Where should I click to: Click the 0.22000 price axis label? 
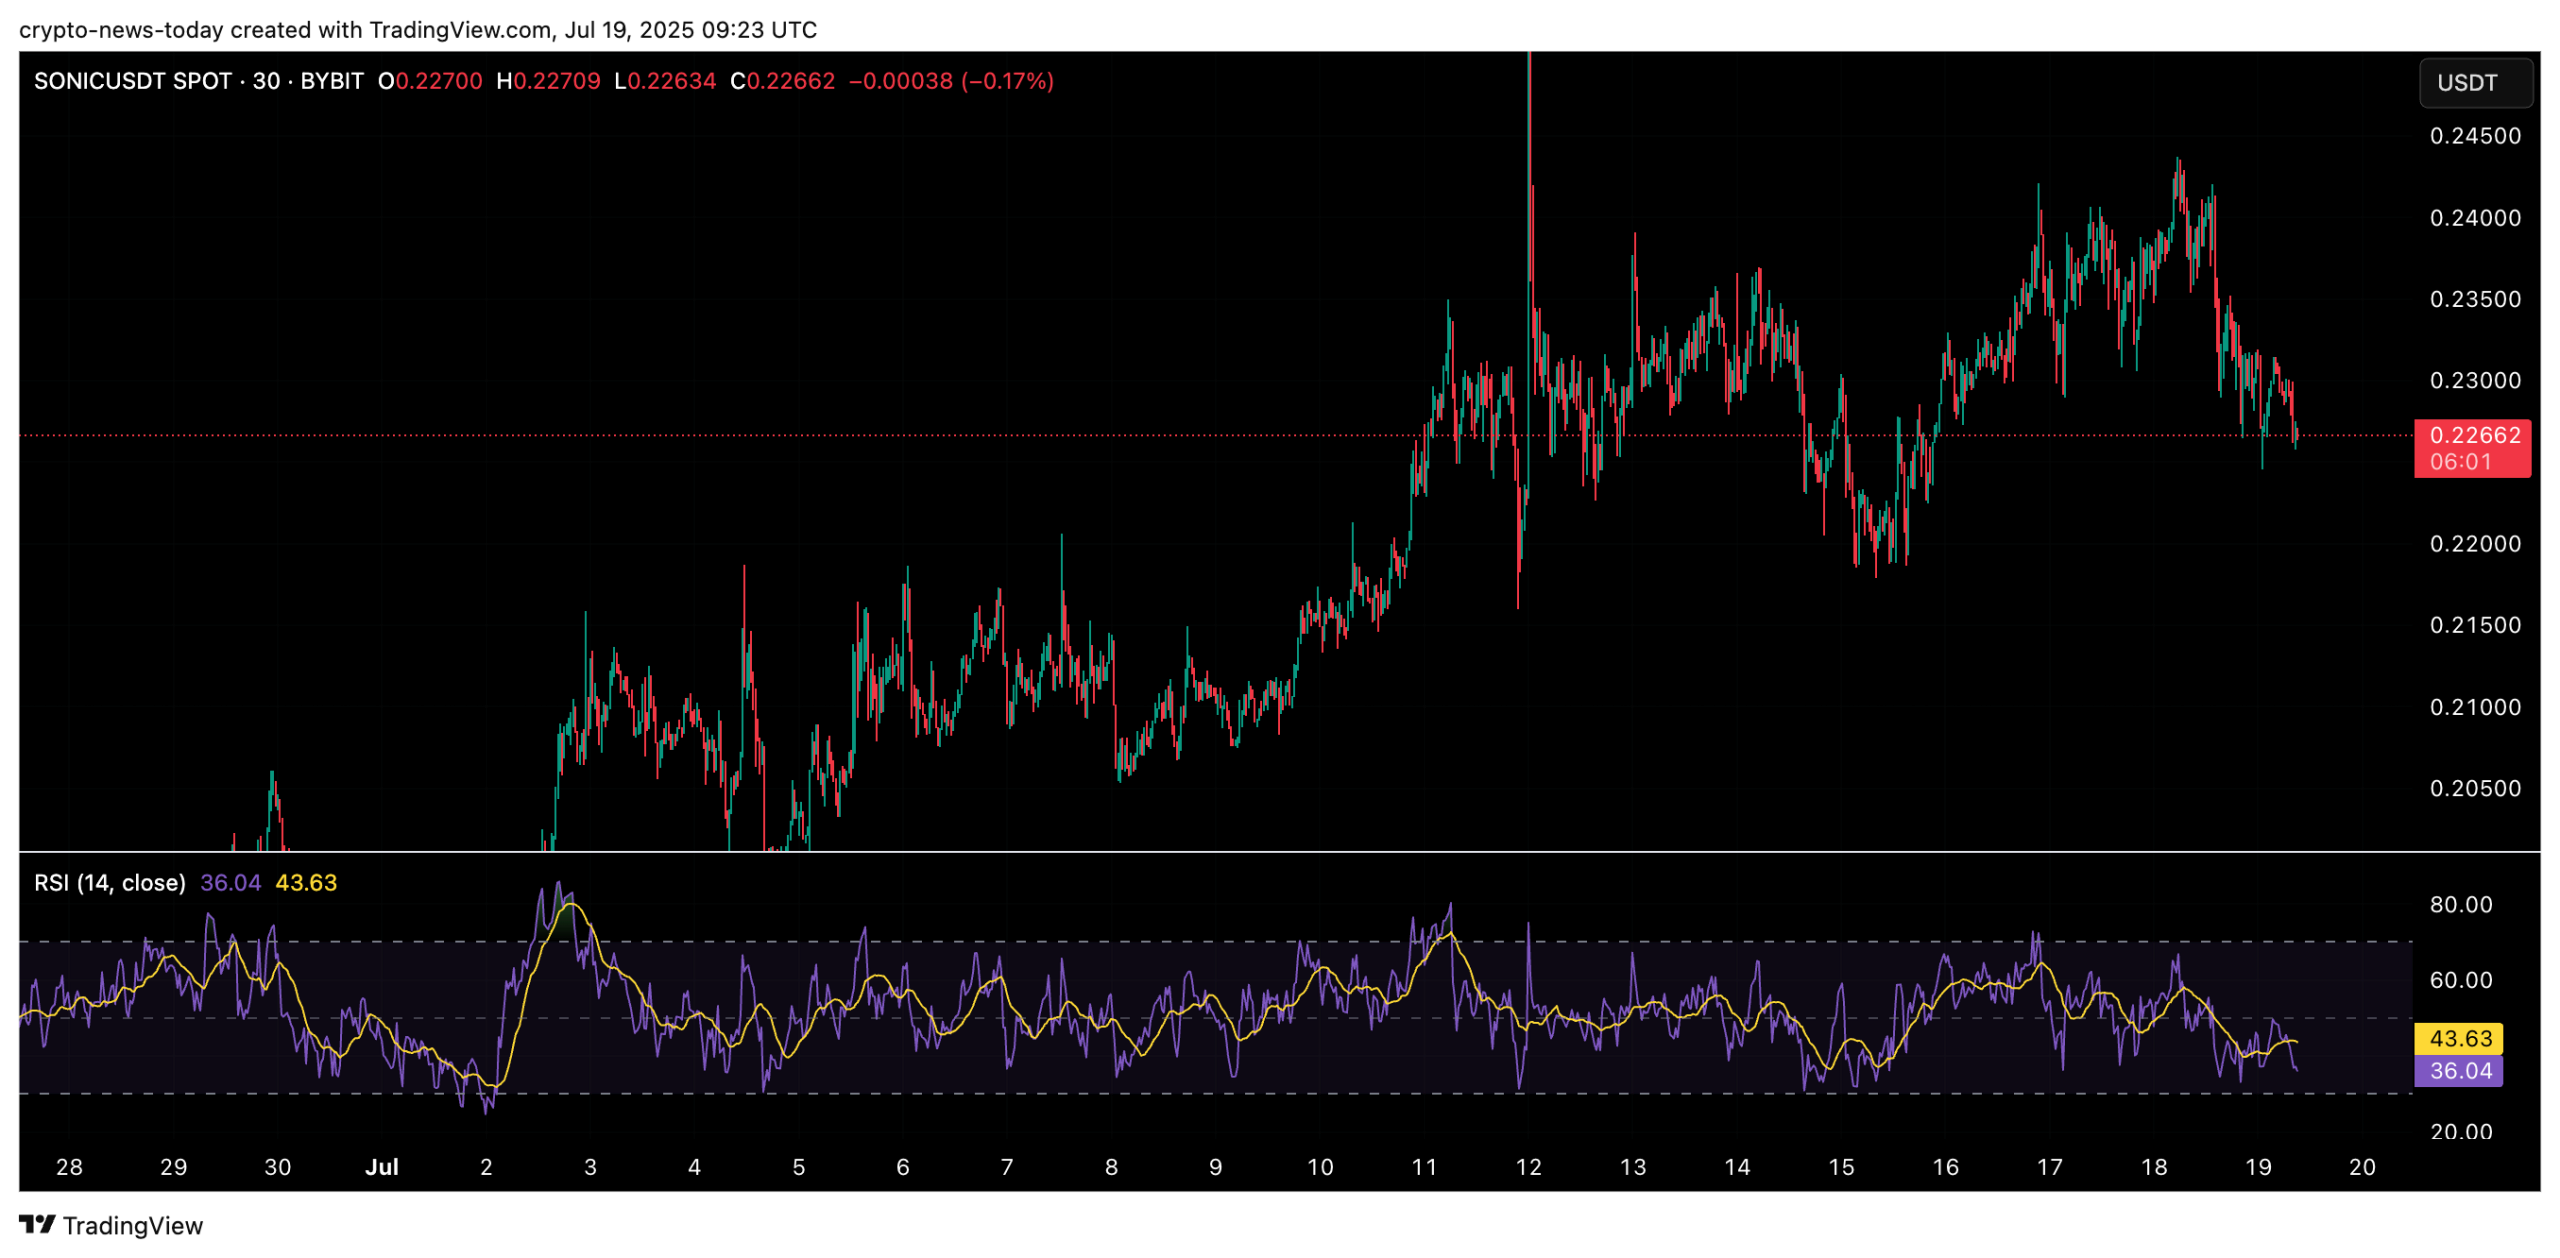2475,544
